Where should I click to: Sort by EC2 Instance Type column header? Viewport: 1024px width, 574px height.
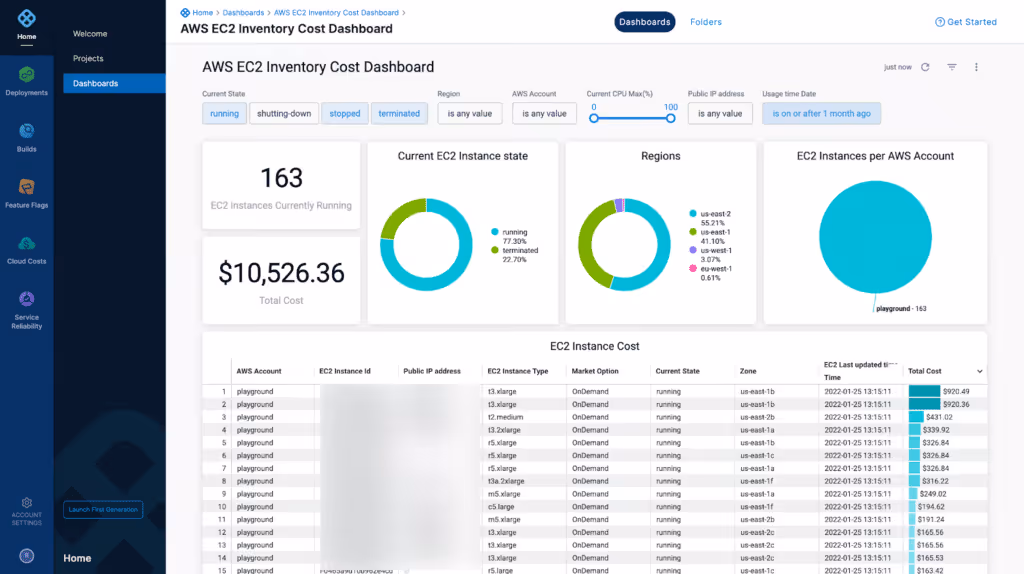tap(518, 371)
